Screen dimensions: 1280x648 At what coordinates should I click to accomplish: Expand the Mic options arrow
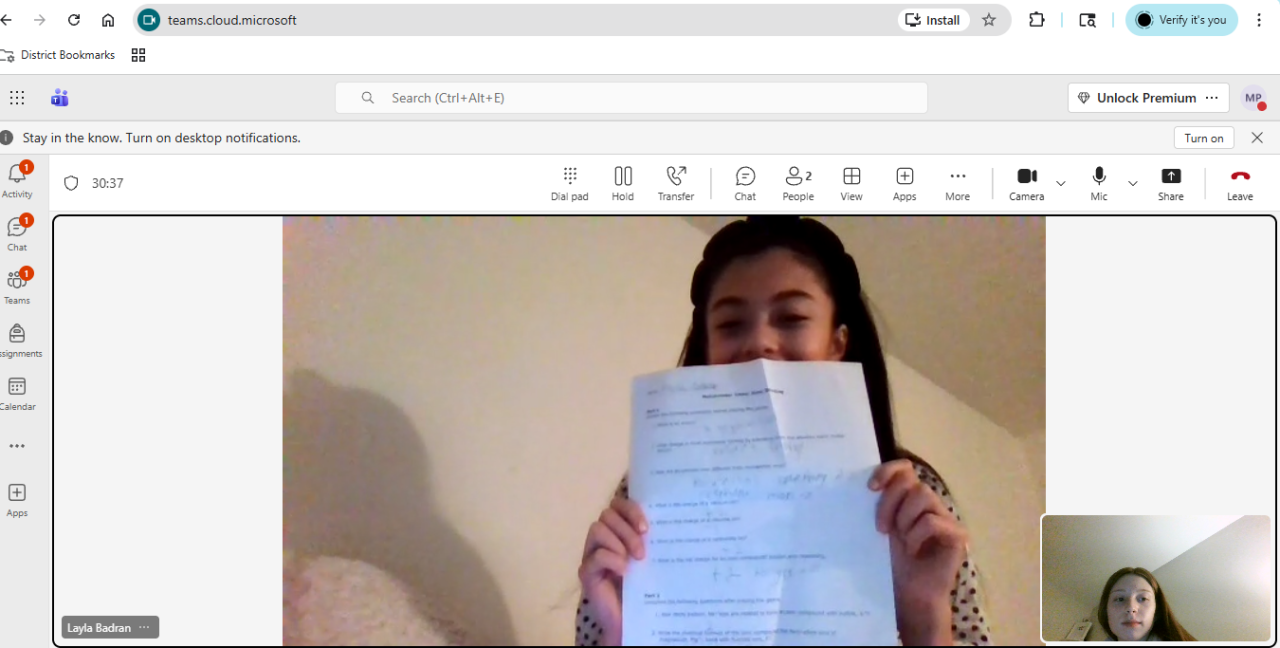[1133, 183]
